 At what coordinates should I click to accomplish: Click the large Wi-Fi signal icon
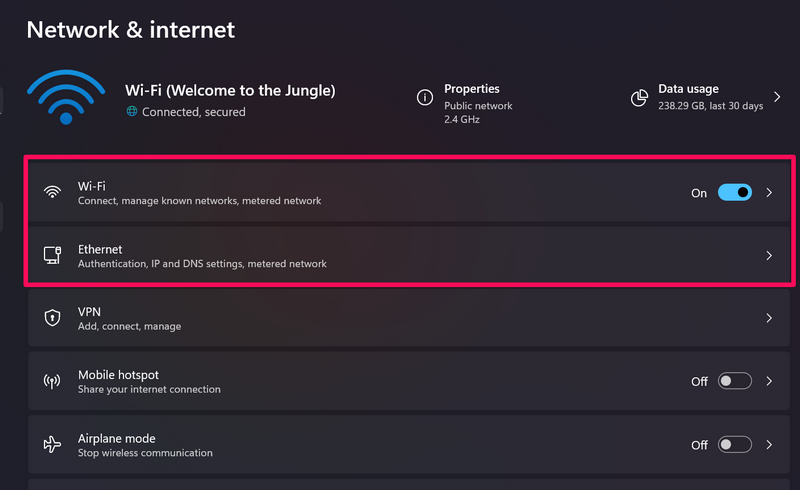coord(65,97)
